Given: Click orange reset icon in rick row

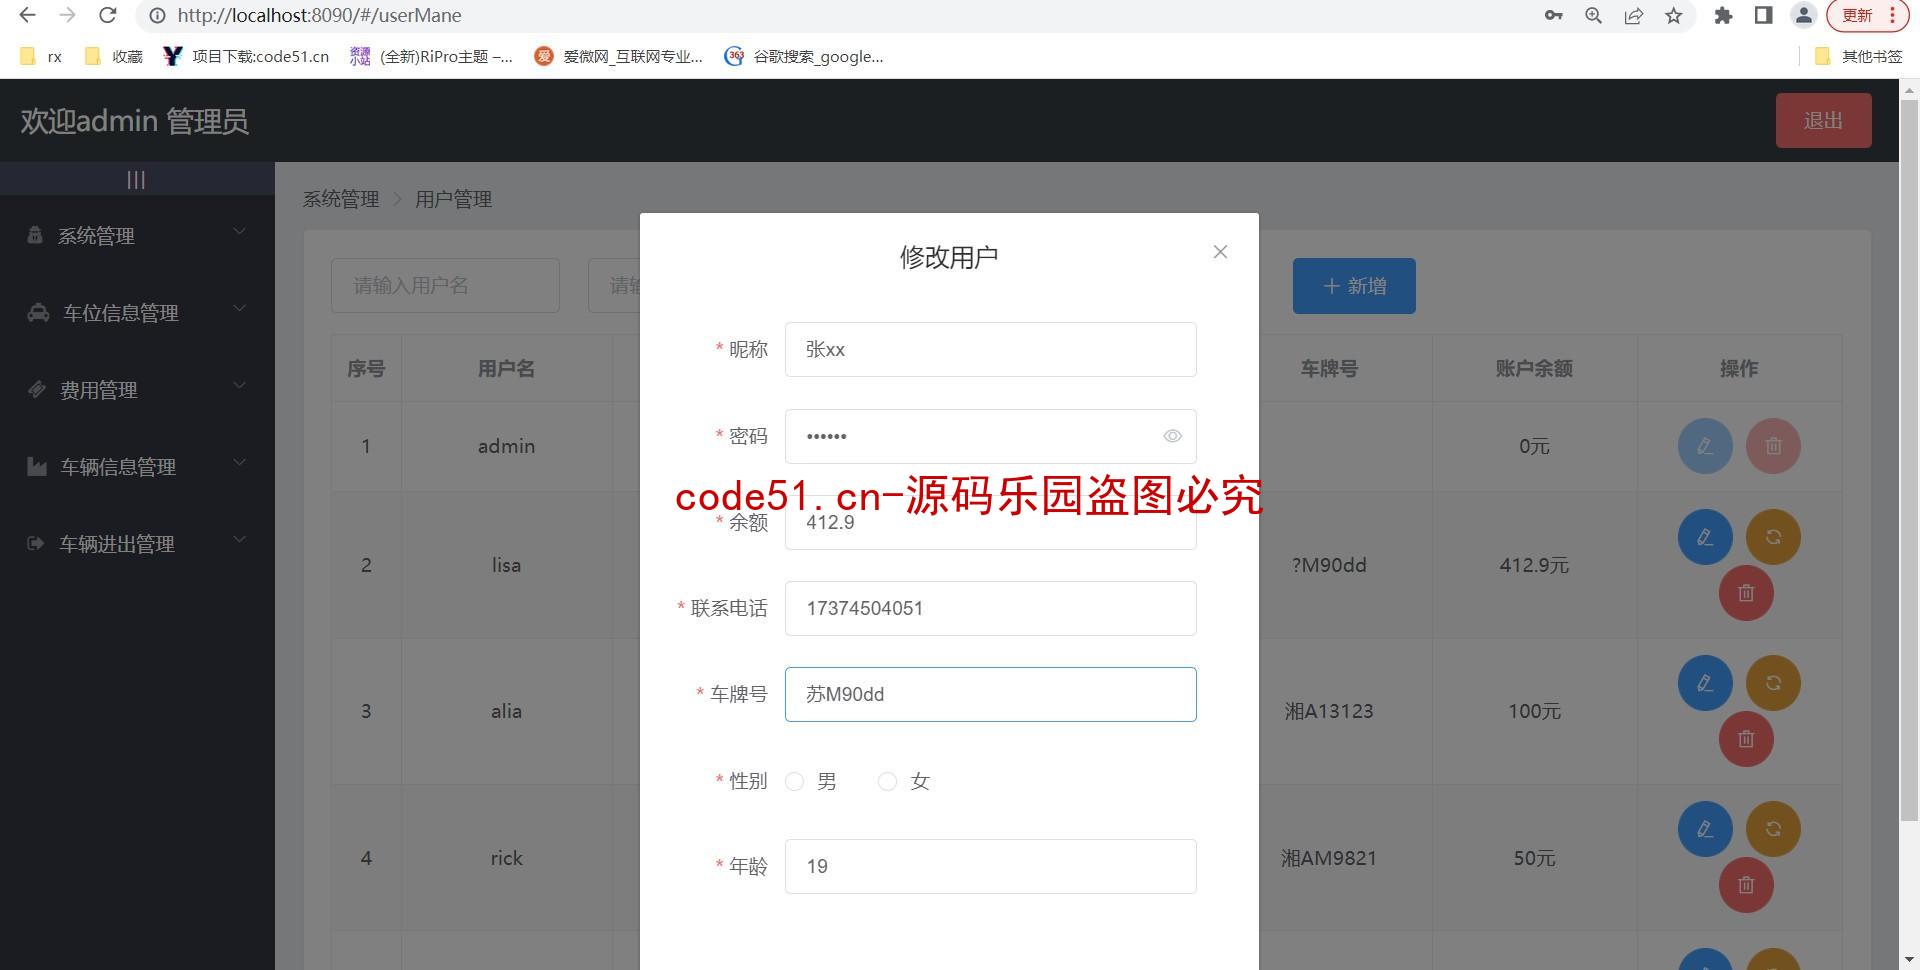Looking at the screenshot, I should click(1773, 829).
